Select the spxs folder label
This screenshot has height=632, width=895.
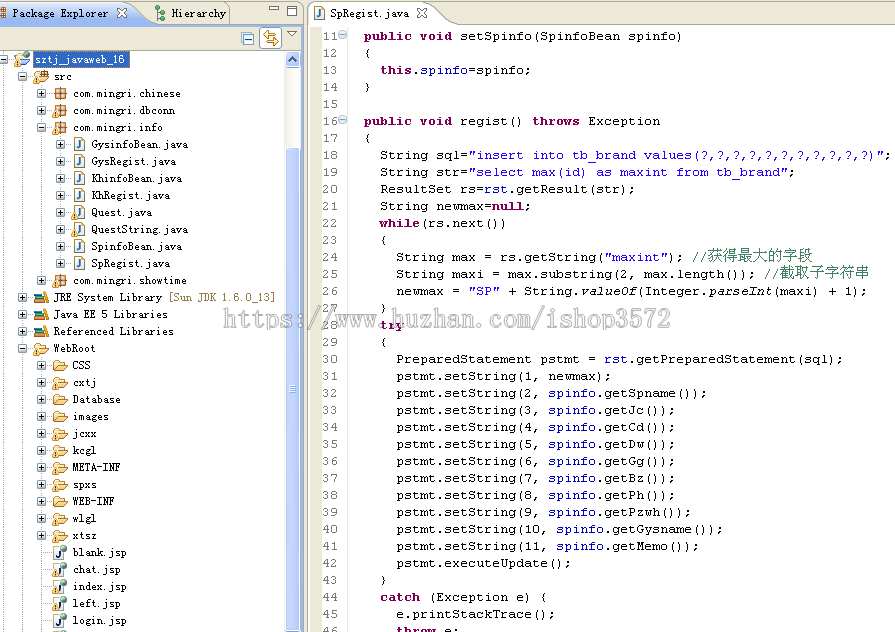click(84, 485)
